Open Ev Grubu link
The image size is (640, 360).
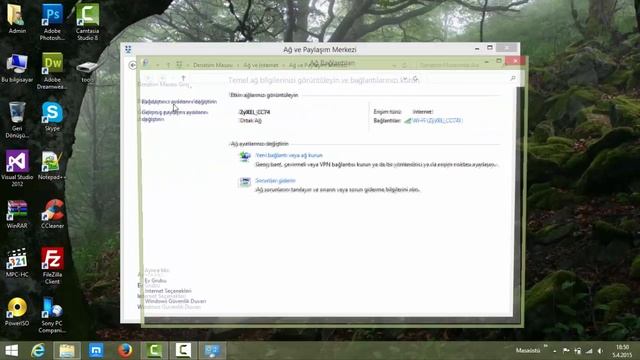156,281
